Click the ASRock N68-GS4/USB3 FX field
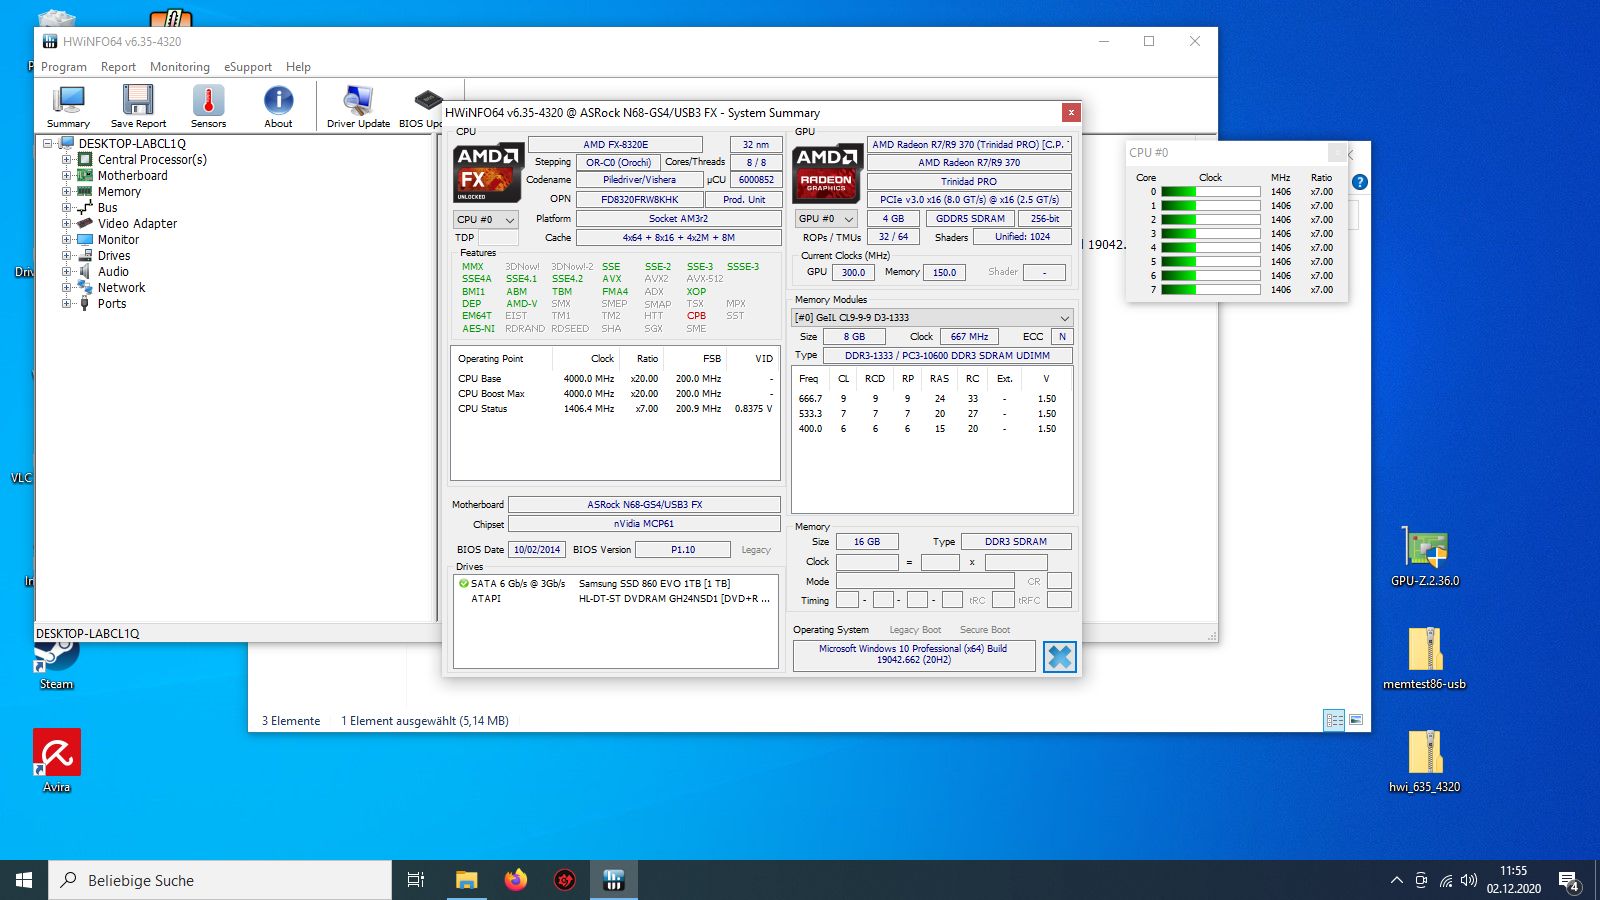 pos(644,505)
